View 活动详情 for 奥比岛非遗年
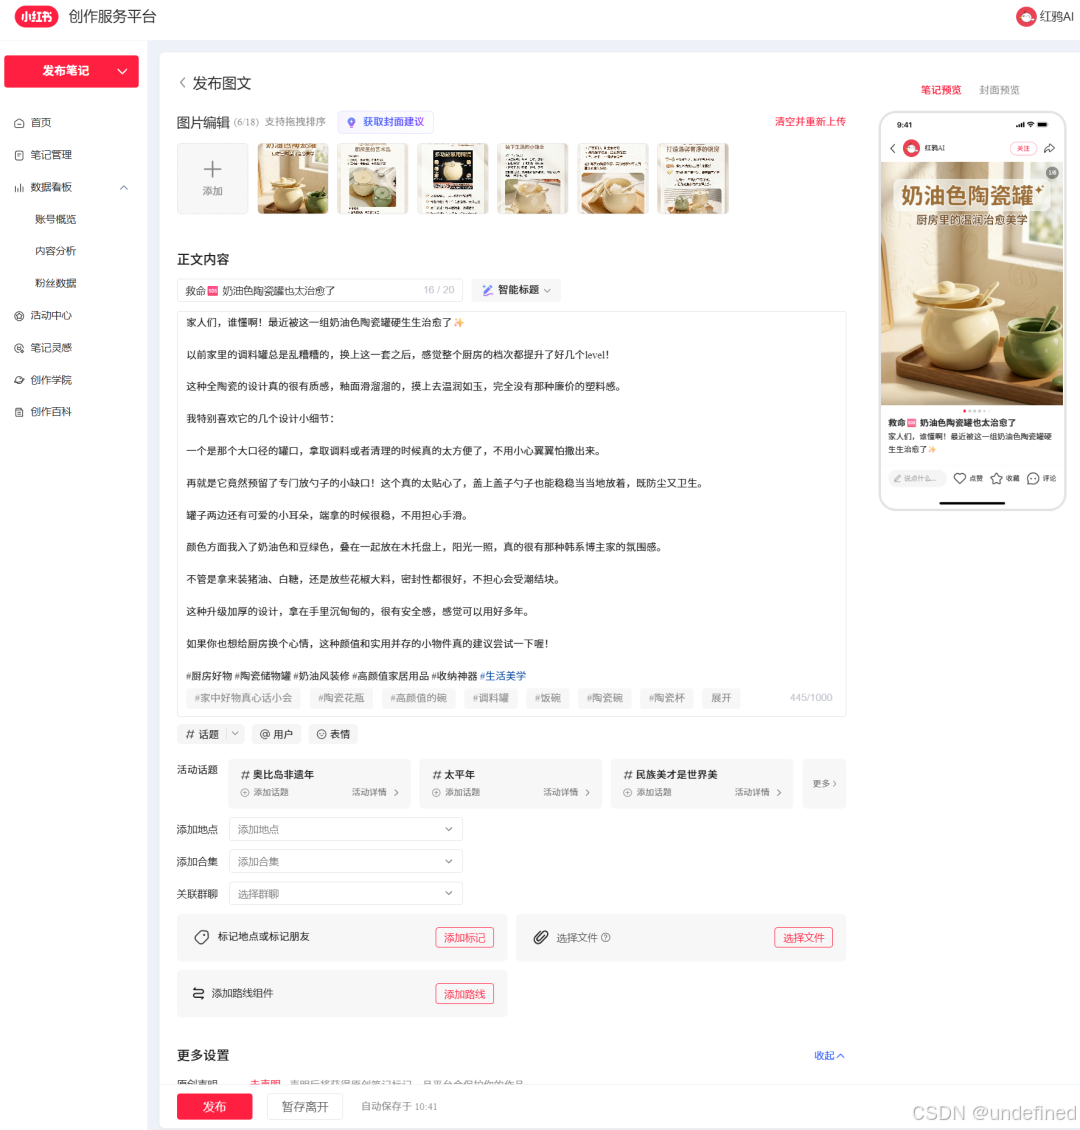The height and width of the screenshot is (1130, 1080). [375, 793]
